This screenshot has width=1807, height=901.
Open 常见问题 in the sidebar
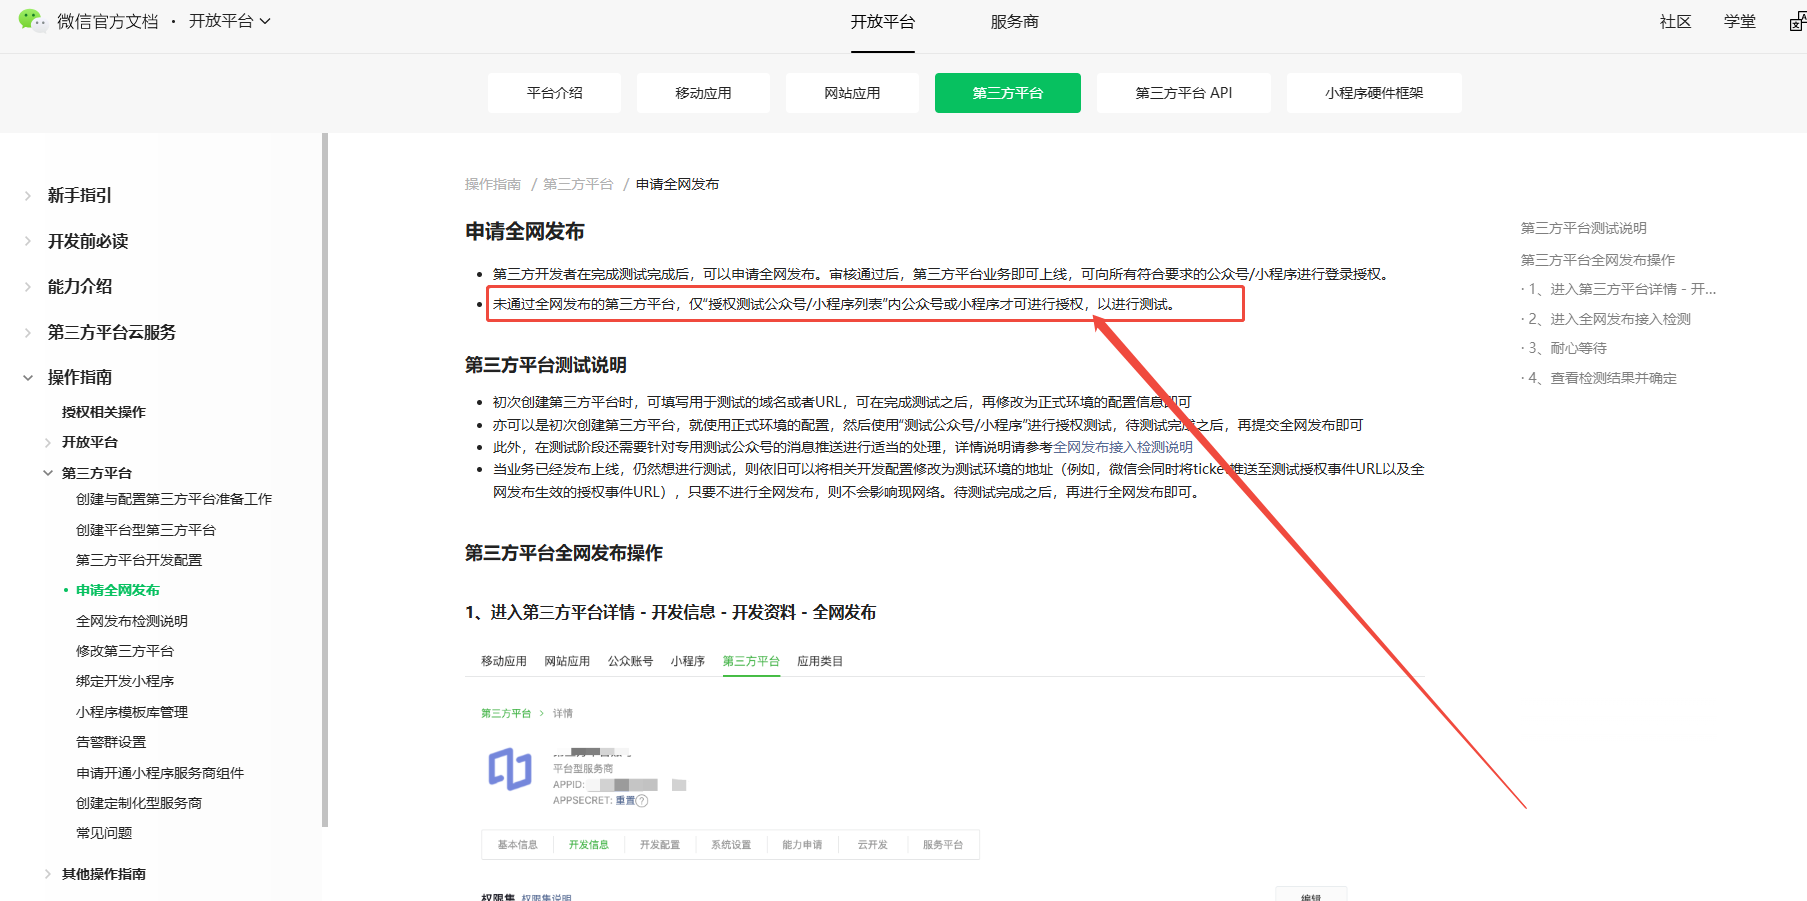(104, 833)
